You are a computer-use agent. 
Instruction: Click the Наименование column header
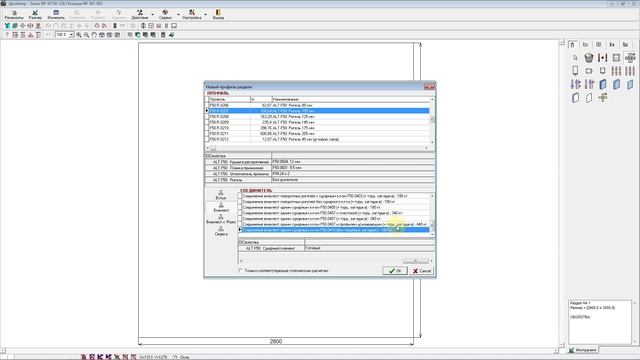[351, 99]
